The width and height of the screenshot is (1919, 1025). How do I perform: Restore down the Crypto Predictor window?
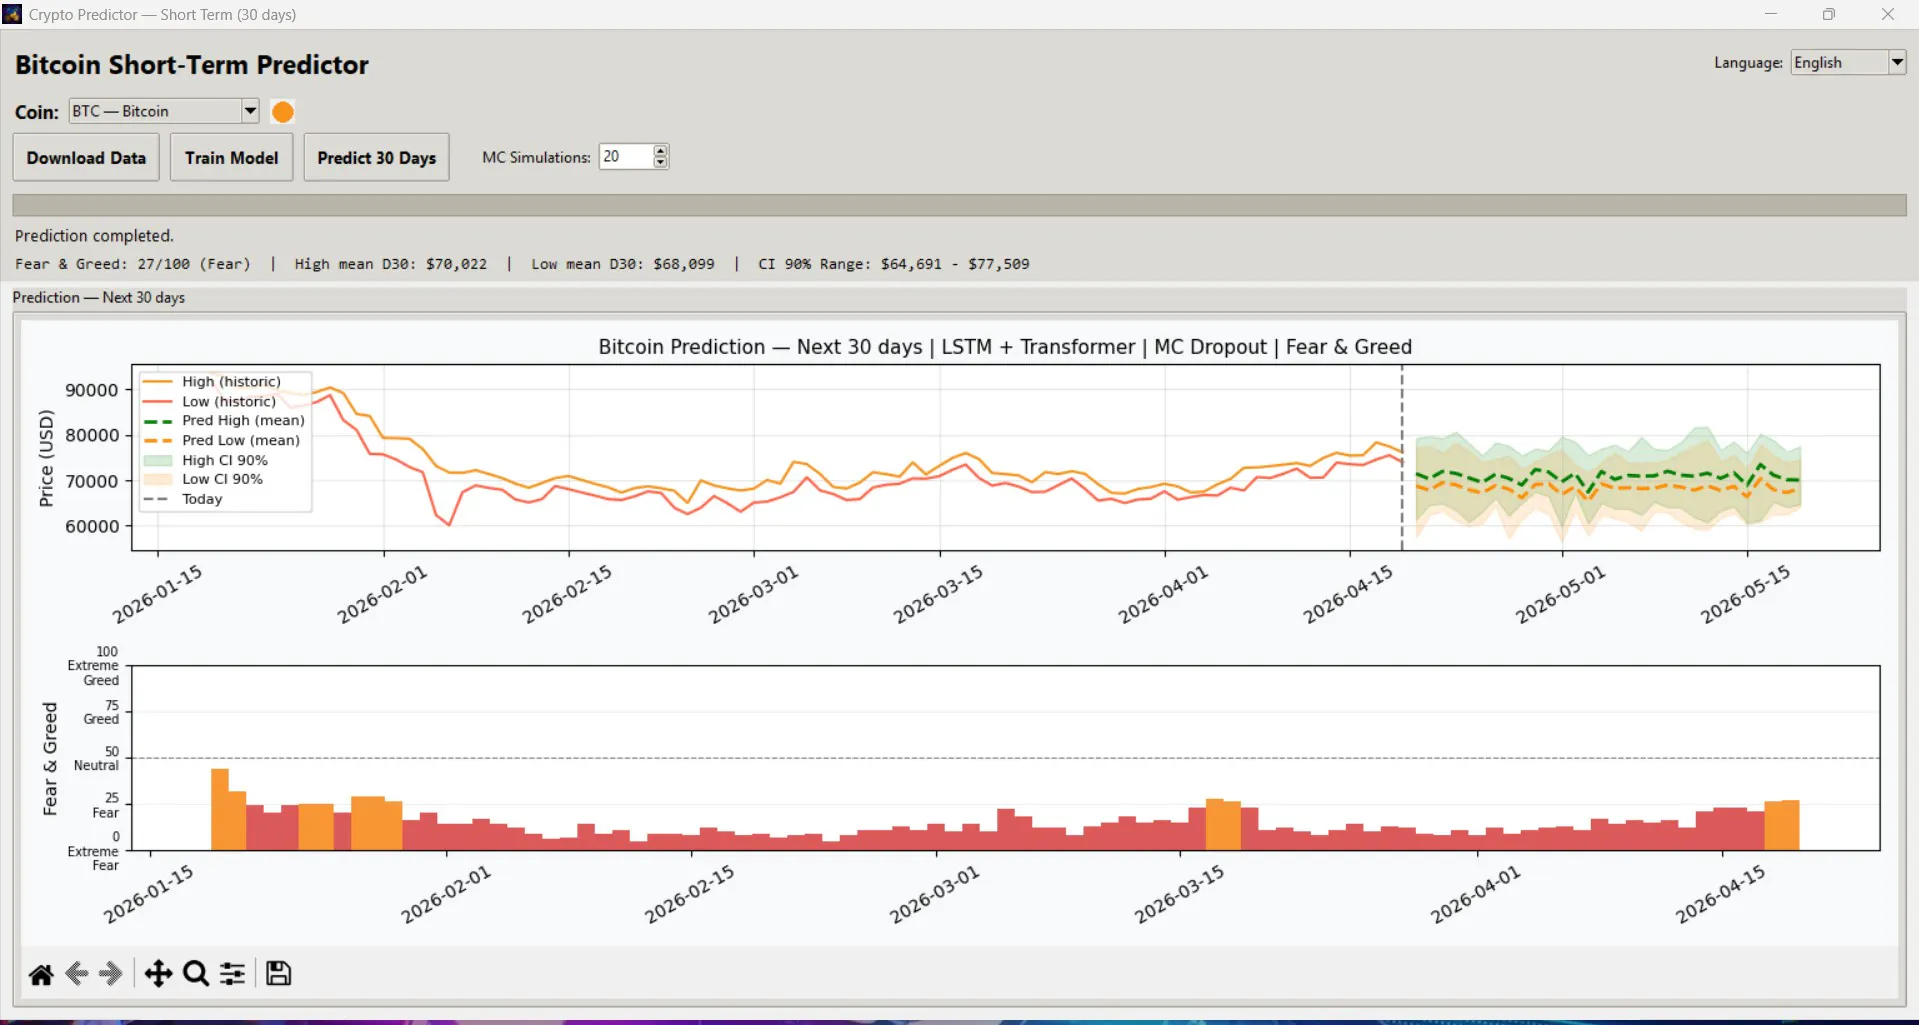tap(1829, 14)
